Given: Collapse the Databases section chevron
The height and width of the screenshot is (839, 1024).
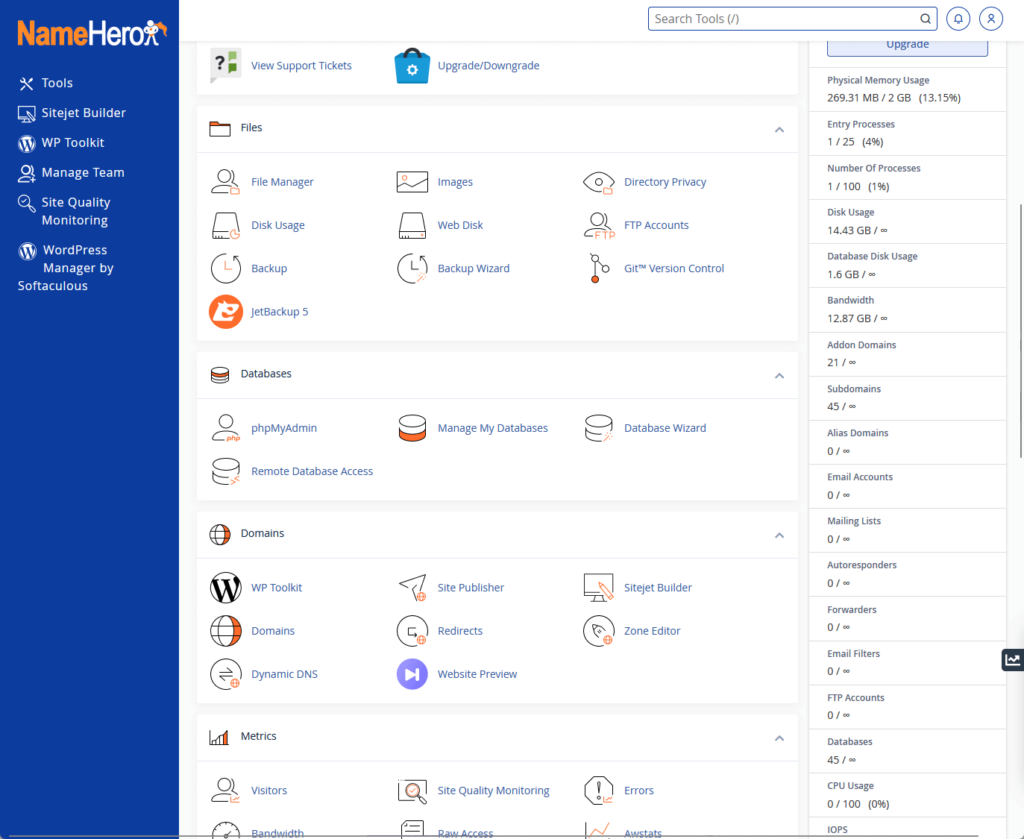Looking at the screenshot, I should pyautogui.click(x=779, y=375).
